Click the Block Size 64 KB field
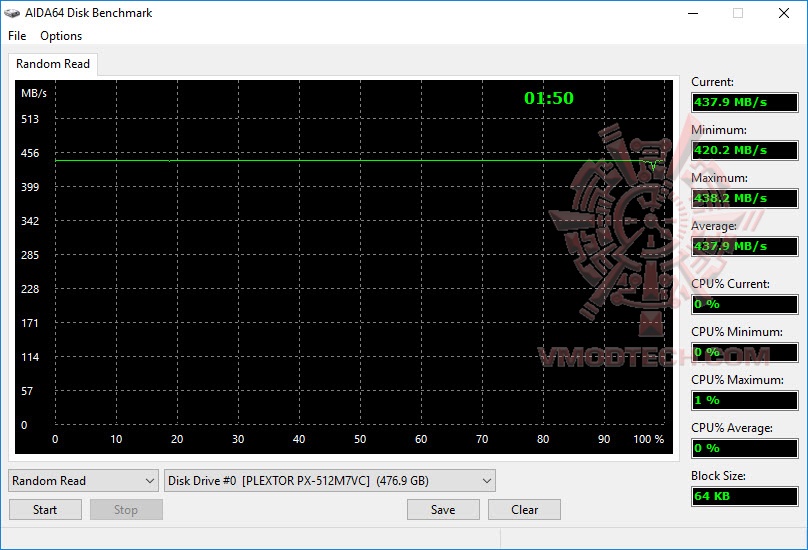 pos(745,496)
